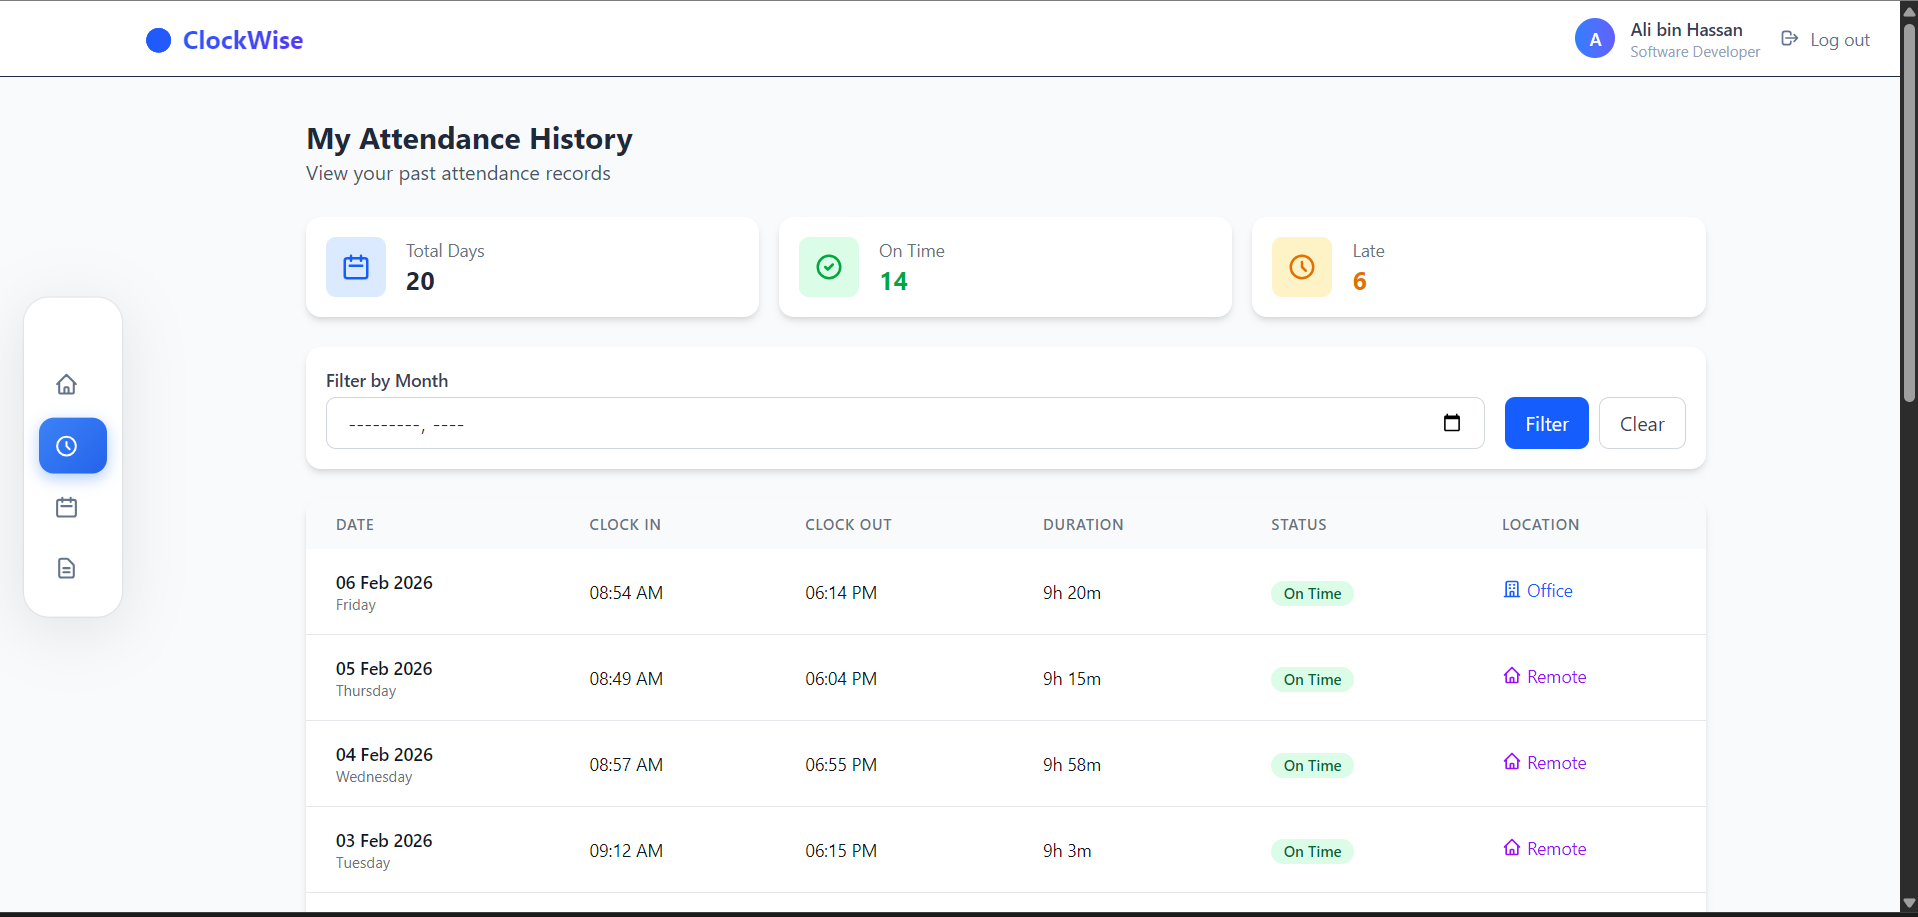Open the Home page from the sidebar
Viewport: 1918px width, 917px height.
[66, 385]
